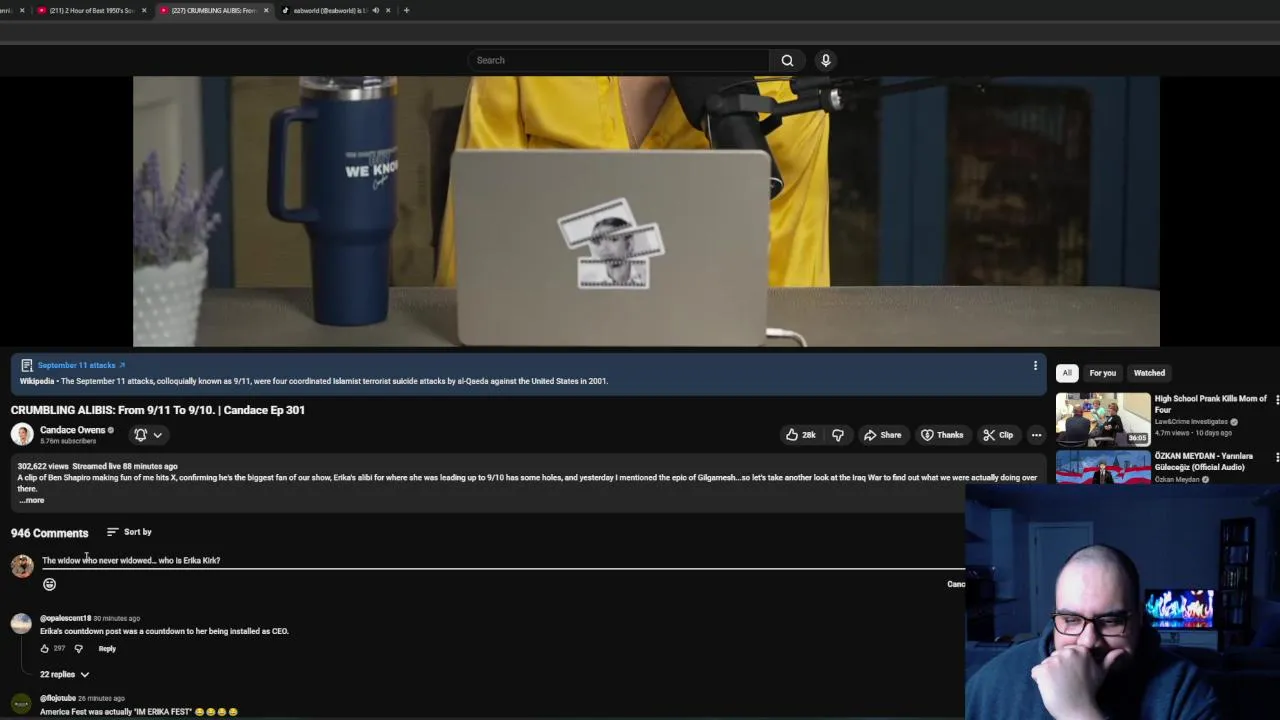The image size is (1280, 720).
Task: Open @flojotube profile avatar
Action: [x=21, y=703]
